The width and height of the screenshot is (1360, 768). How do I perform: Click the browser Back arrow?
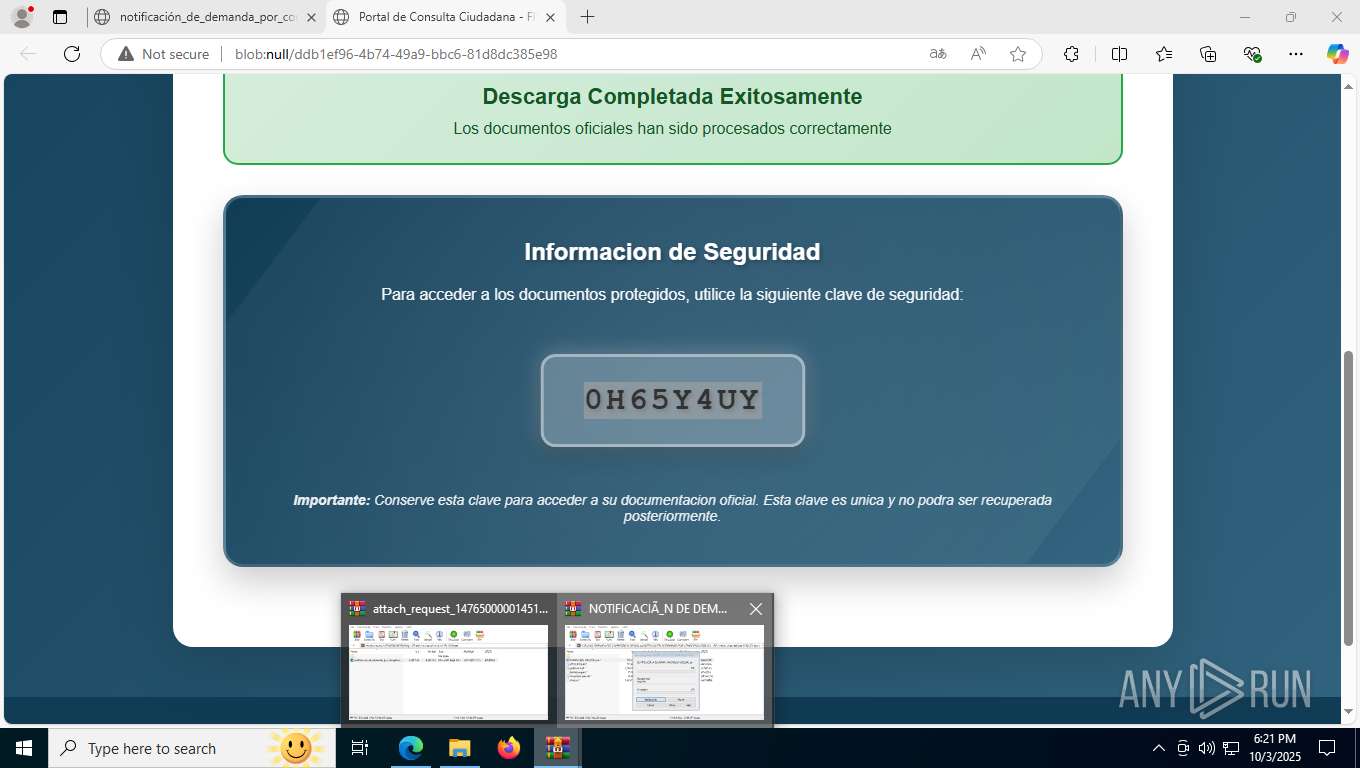pos(28,54)
